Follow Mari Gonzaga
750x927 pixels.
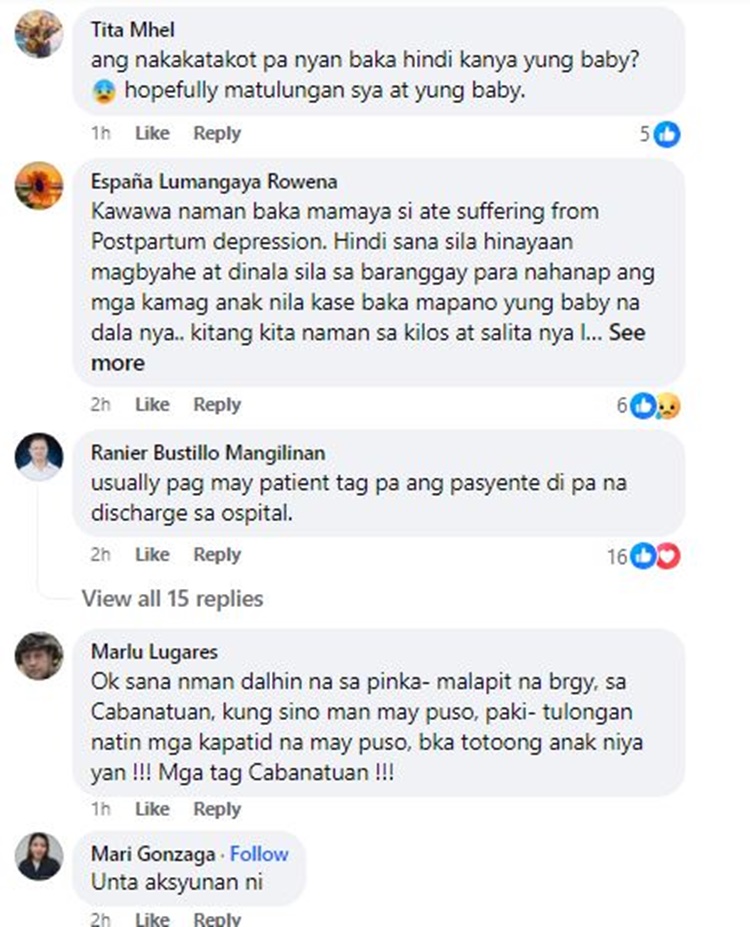[x=259, y=854]
